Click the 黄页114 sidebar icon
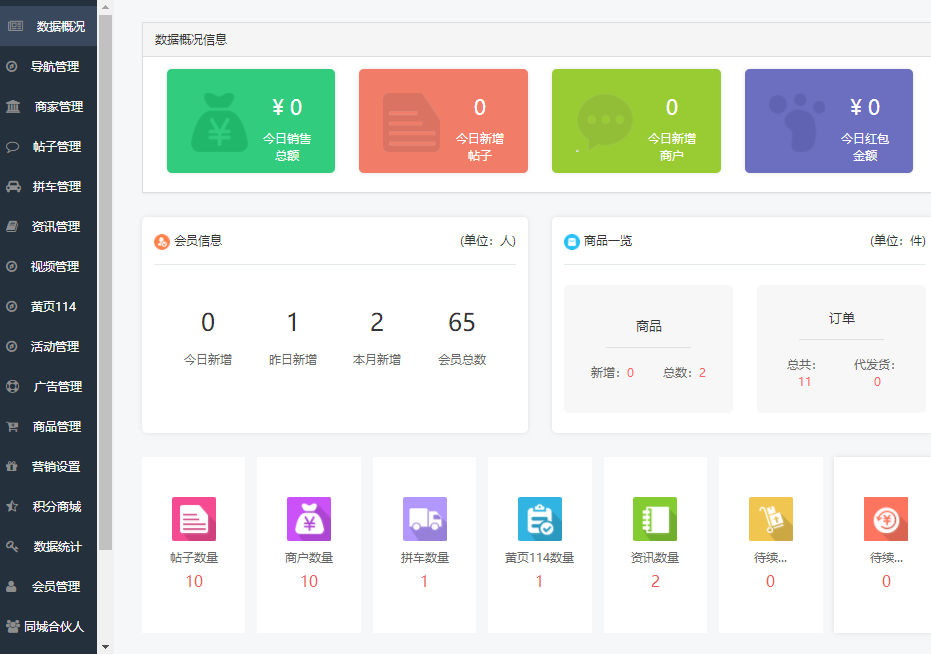The image size is (931, 654). pyautogui.click(x=12, y=307)
